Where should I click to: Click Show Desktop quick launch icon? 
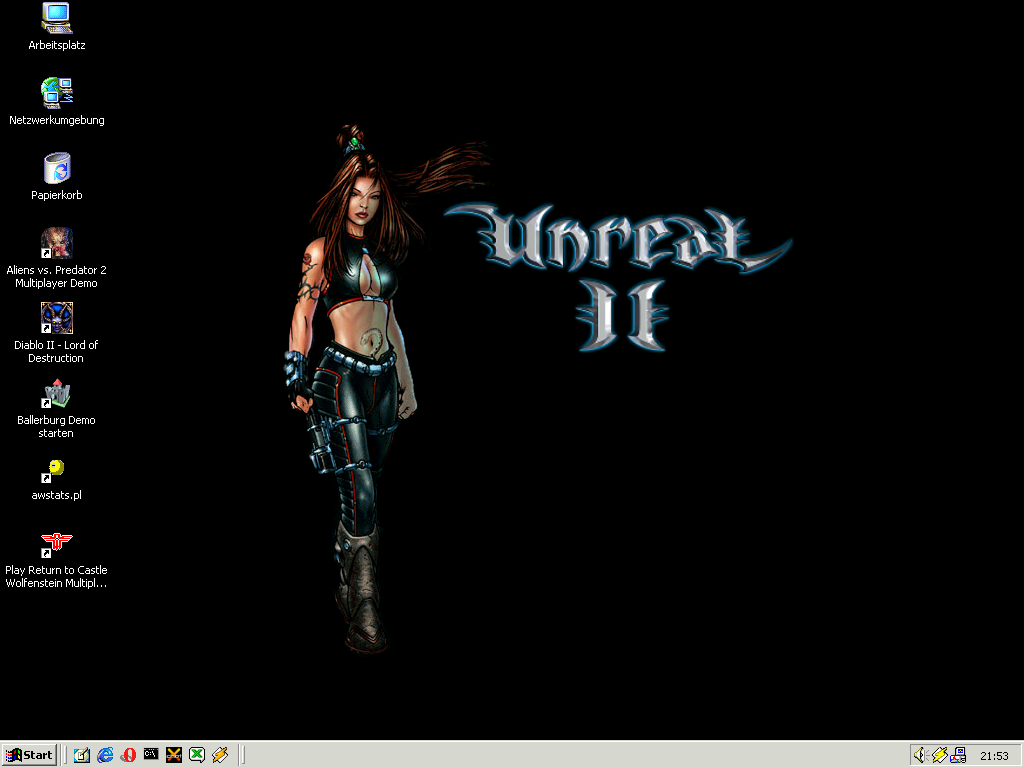[x=82, y=755]
